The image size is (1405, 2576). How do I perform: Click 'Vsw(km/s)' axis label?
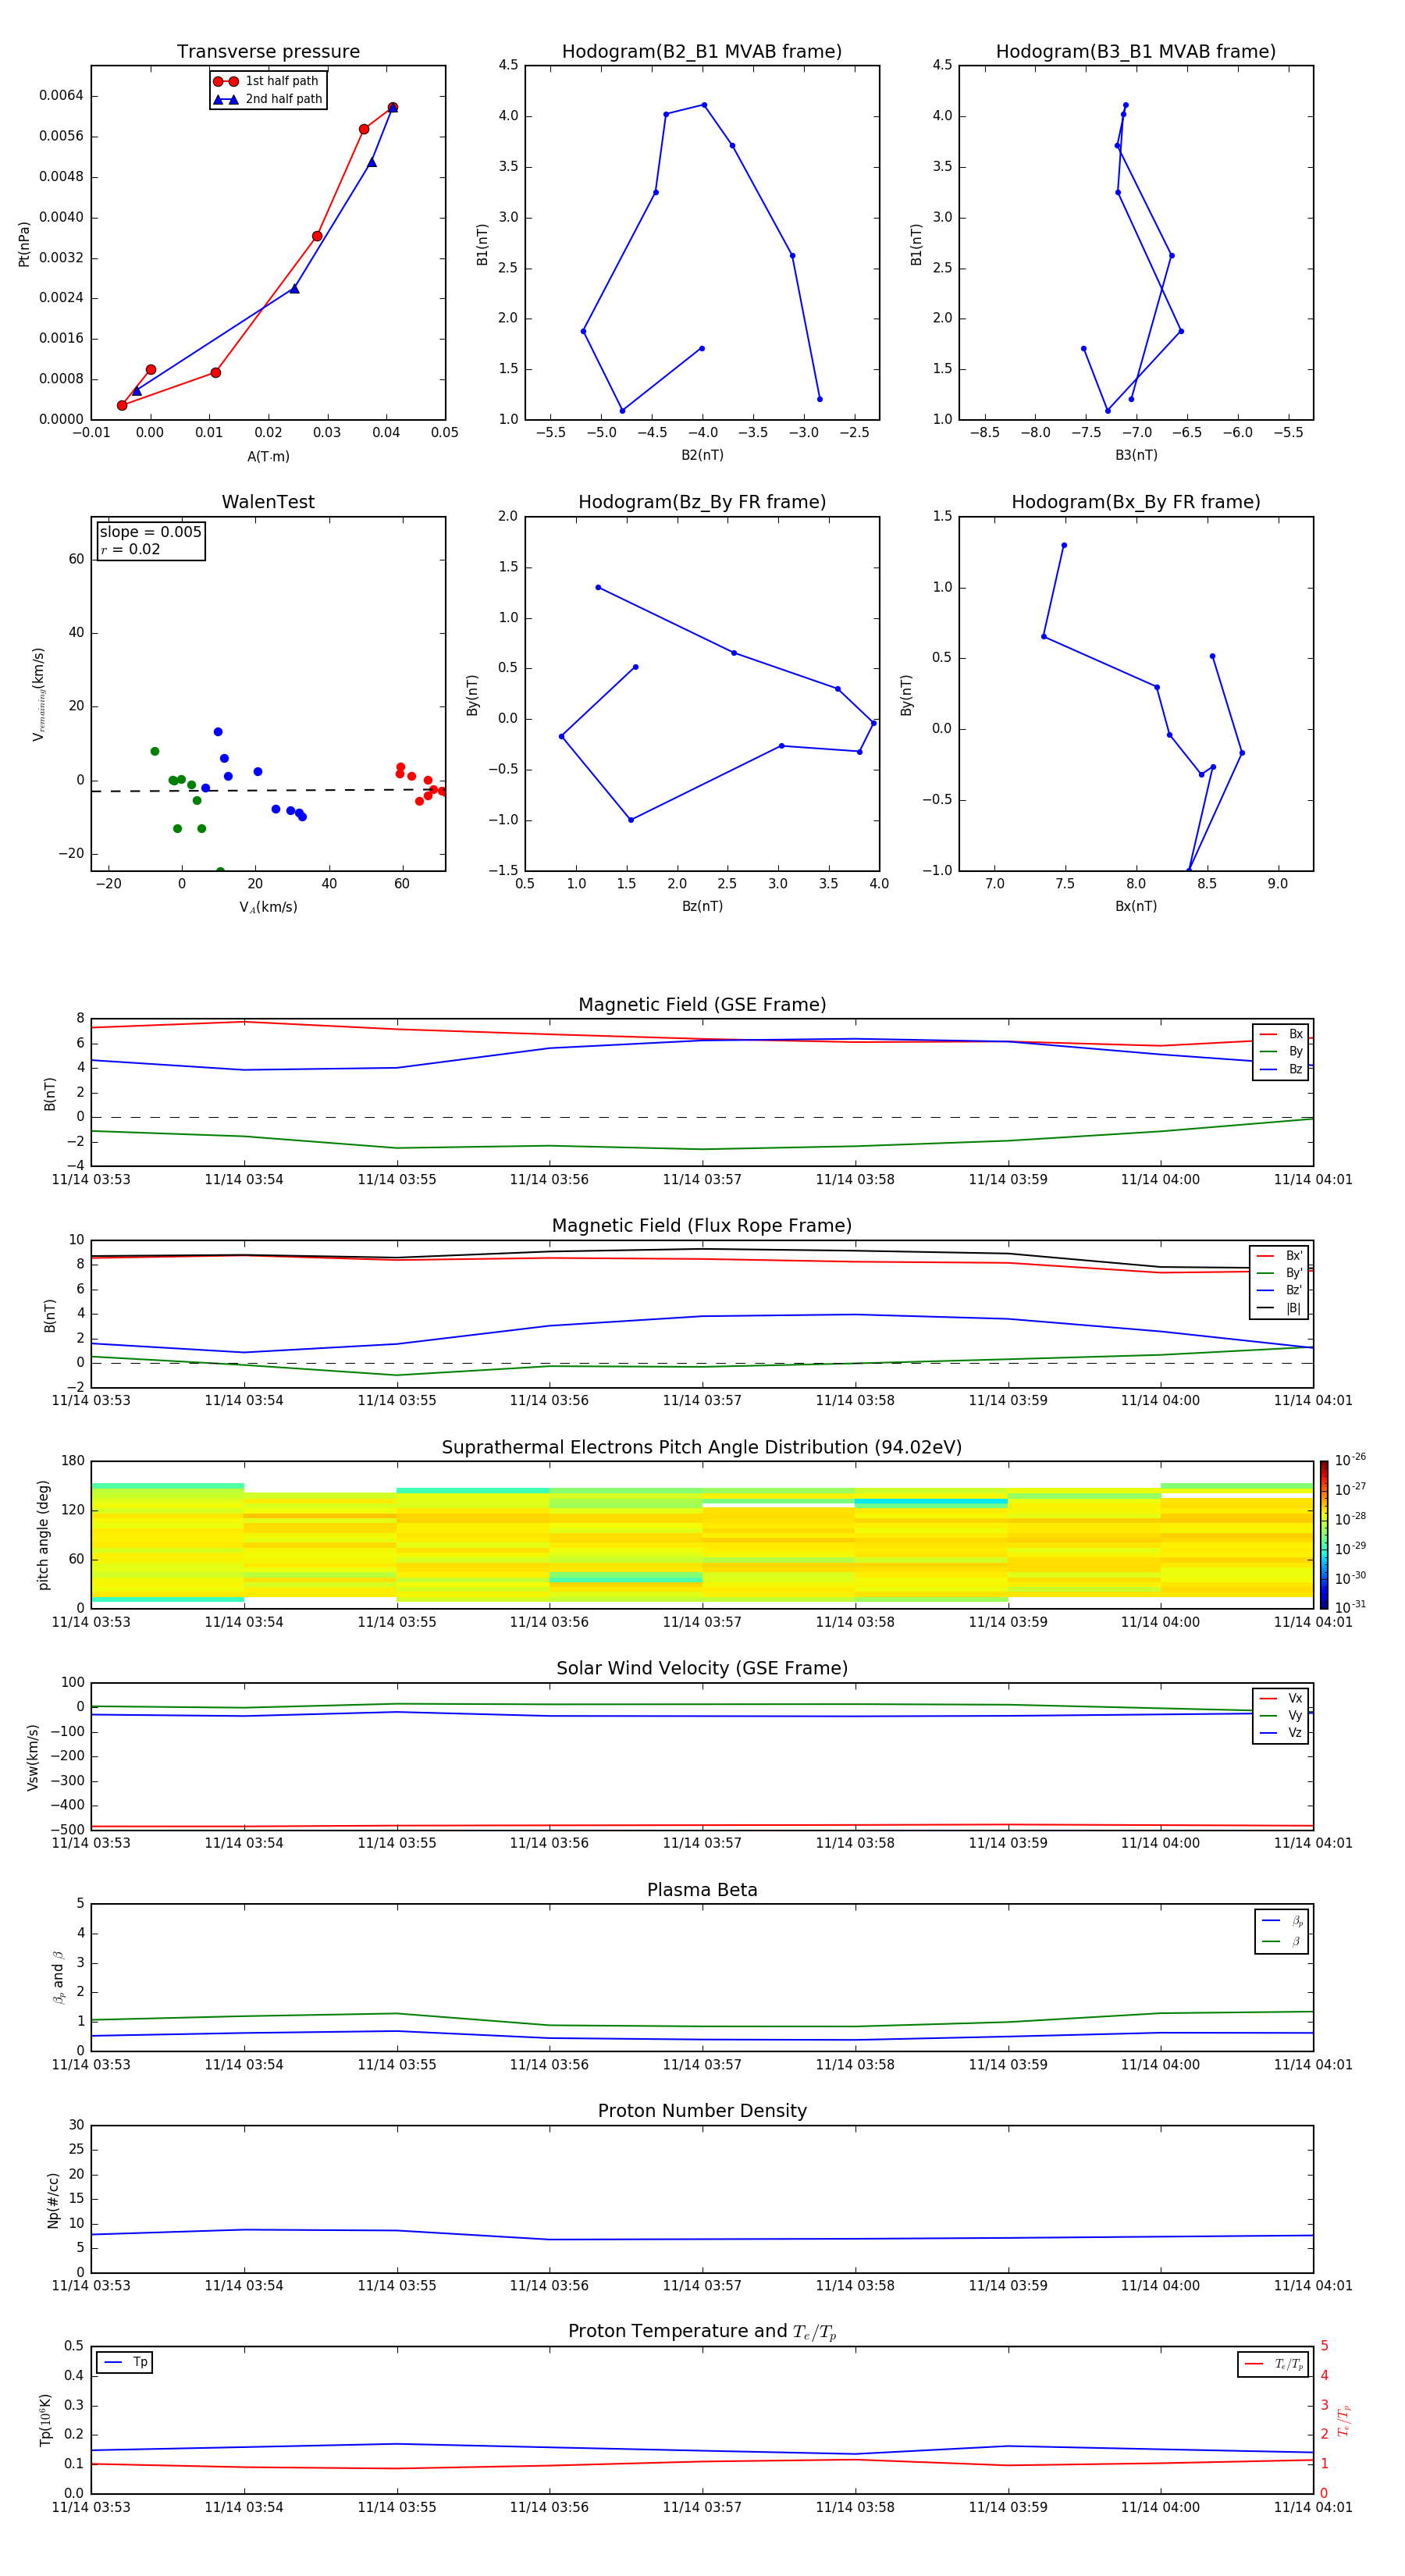click(x=32, y=1756)
